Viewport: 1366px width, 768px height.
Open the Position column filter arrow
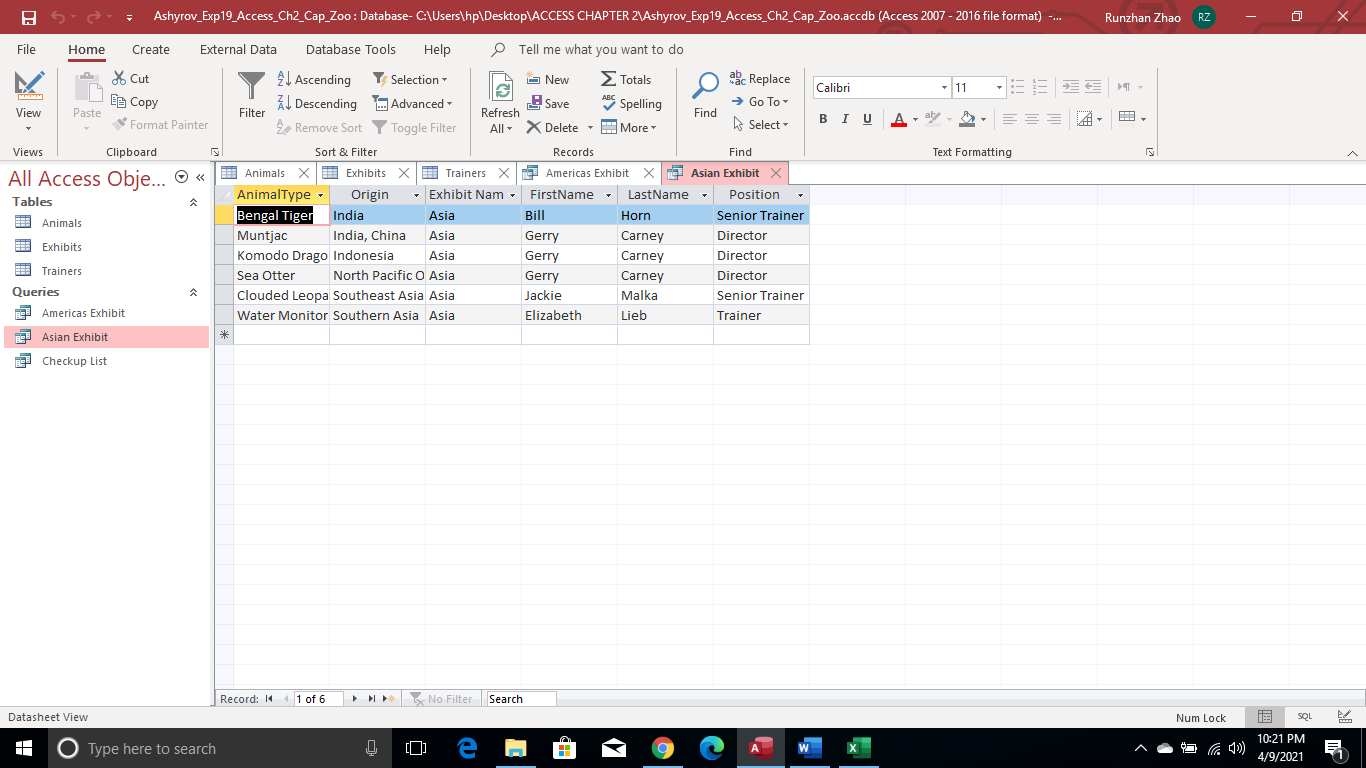click(800, 195)
